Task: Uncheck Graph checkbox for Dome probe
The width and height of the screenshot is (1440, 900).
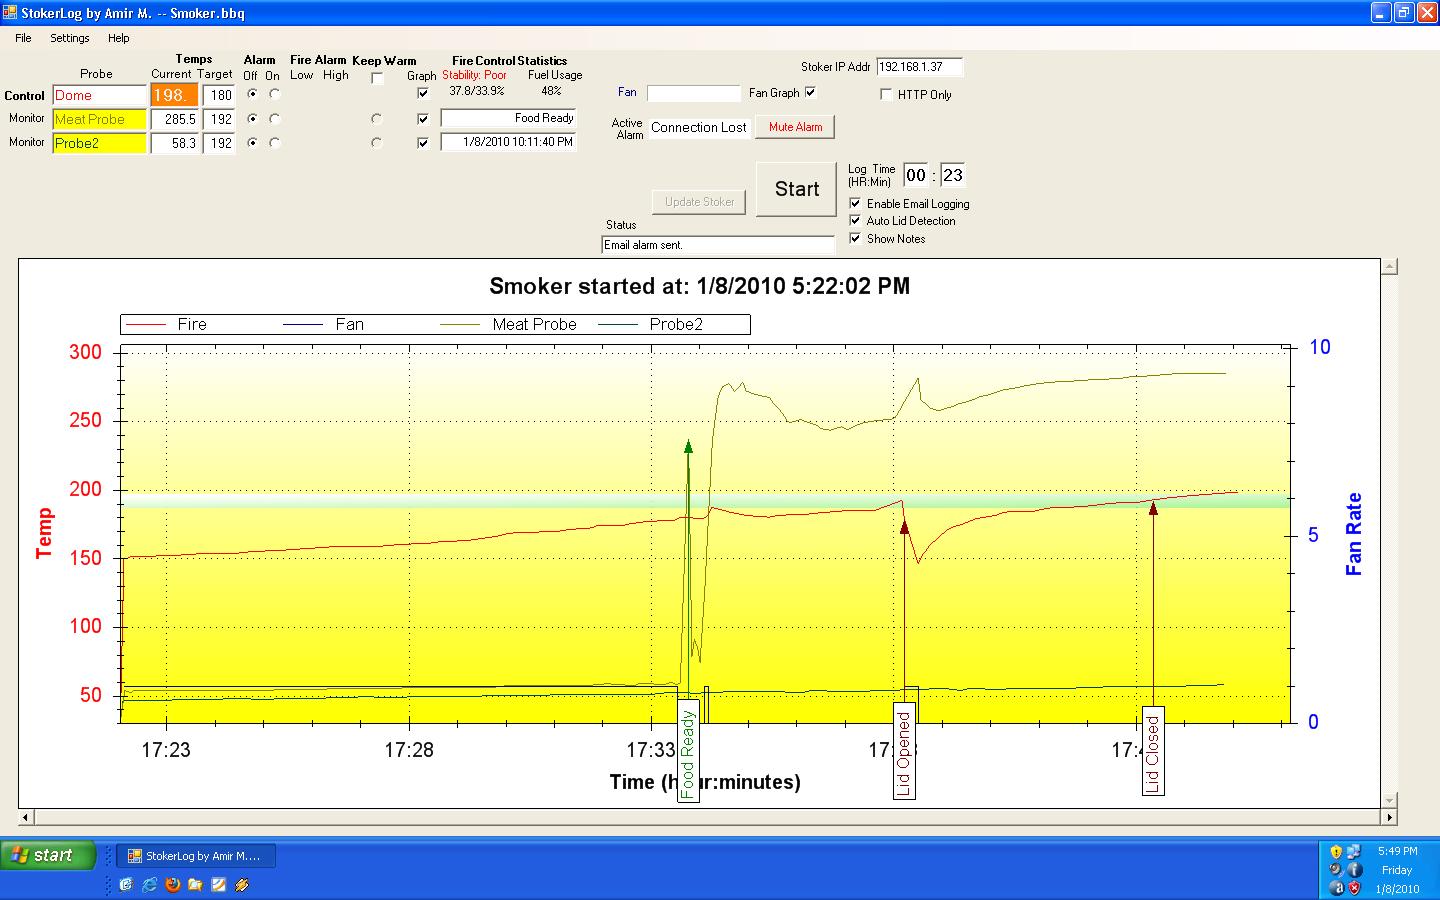Action: click(x=423, y=93)
